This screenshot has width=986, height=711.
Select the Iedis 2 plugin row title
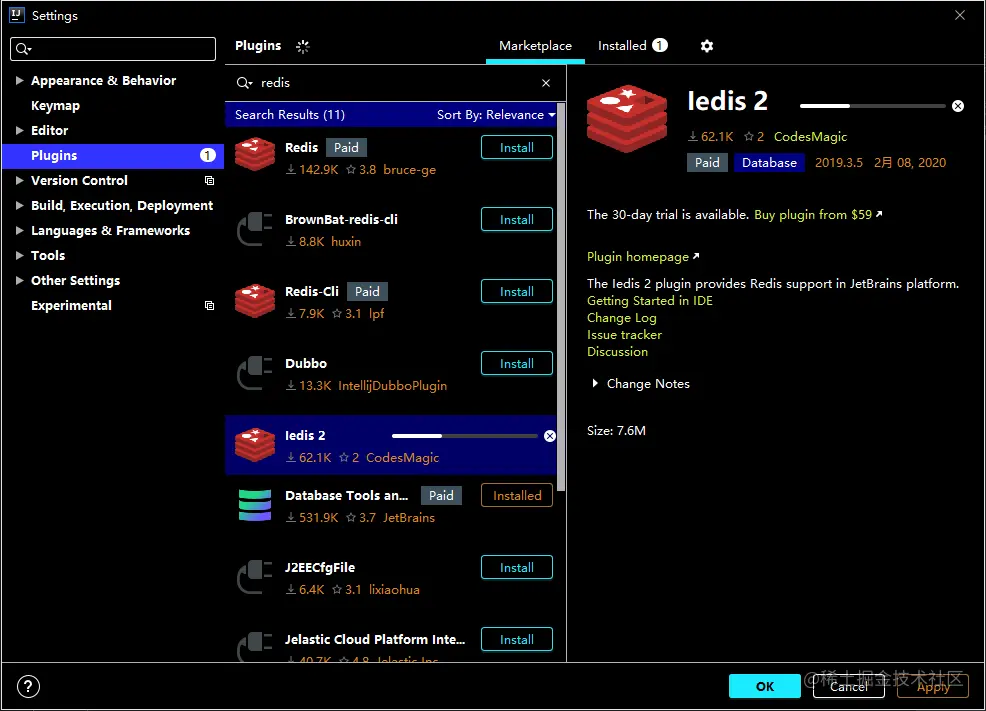click(x=305, y=435)
